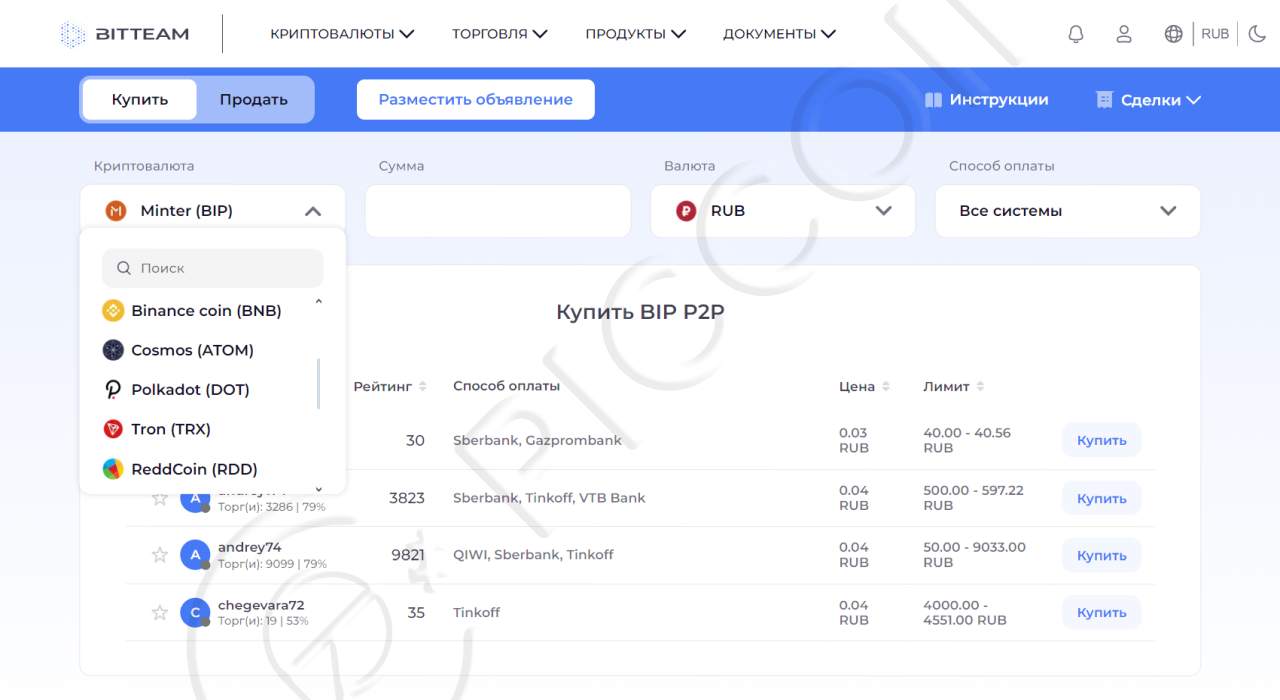This screenshot has width=1280, height=700.
Task: Click the Сделки list icon
Action: coord(1105,100)
